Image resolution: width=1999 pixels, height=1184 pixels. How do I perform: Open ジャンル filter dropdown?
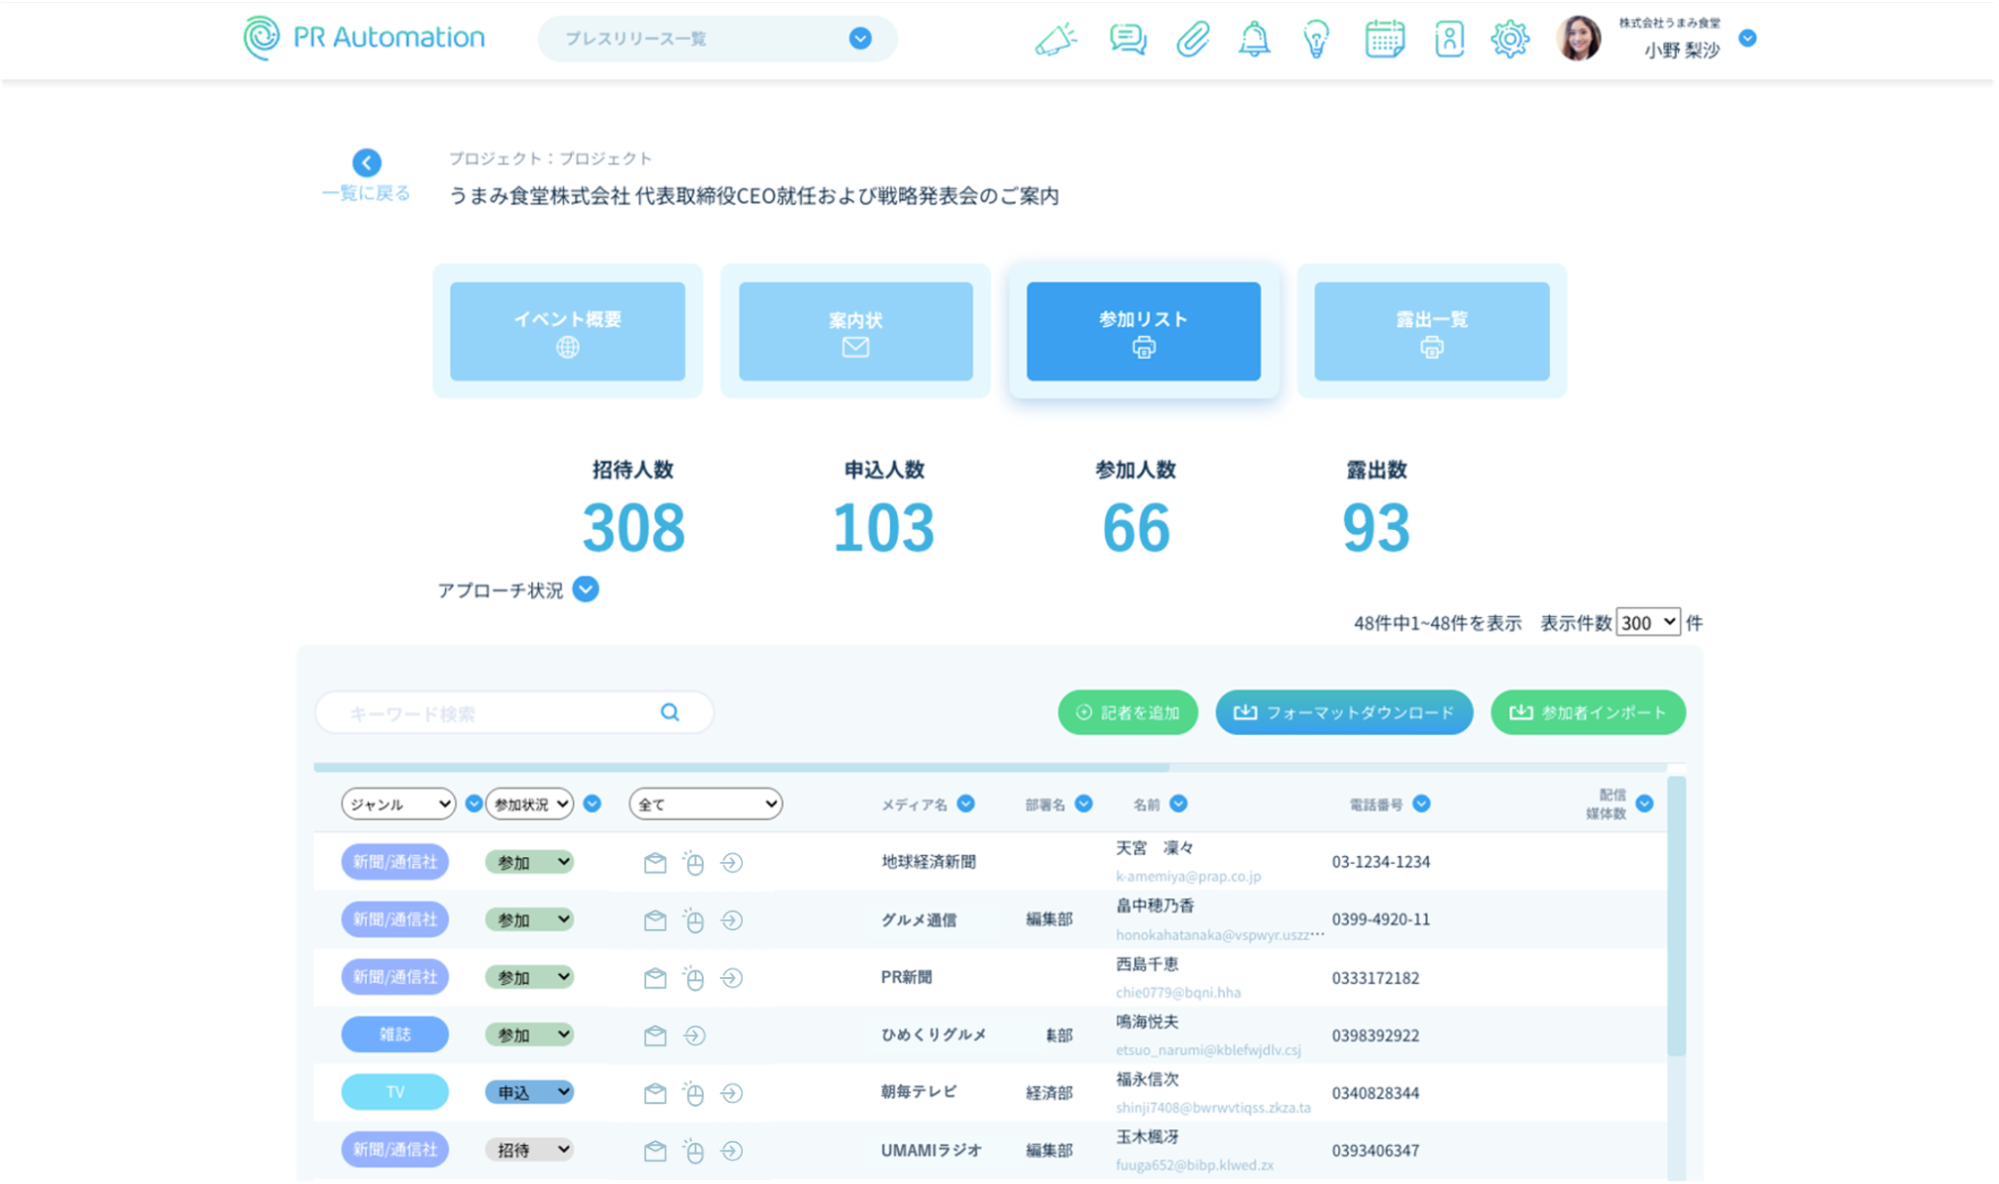click(x=398, y=804)
